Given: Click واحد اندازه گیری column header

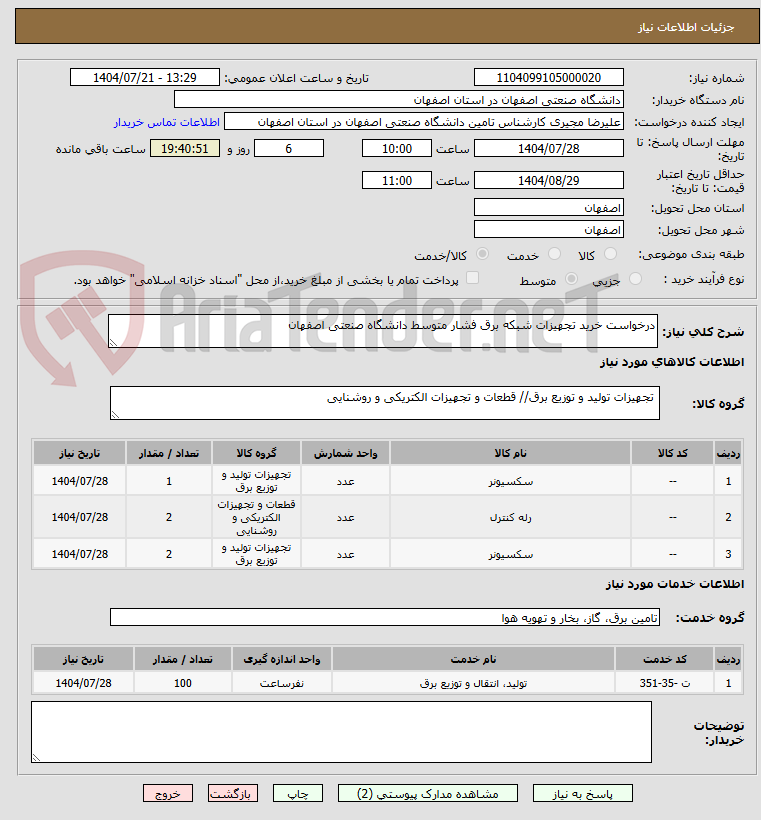Looking at the screenshot, I should pos(281,659).
